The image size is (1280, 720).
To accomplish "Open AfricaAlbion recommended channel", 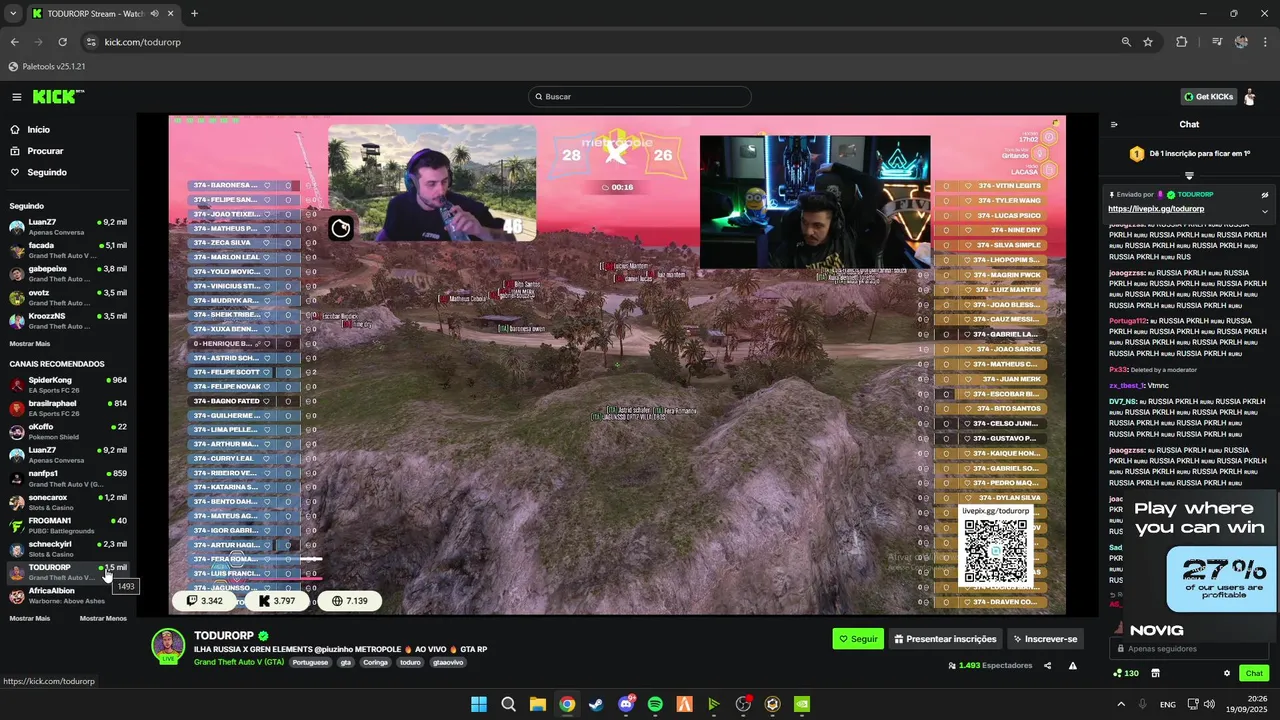I will click(x=68, y=596).
